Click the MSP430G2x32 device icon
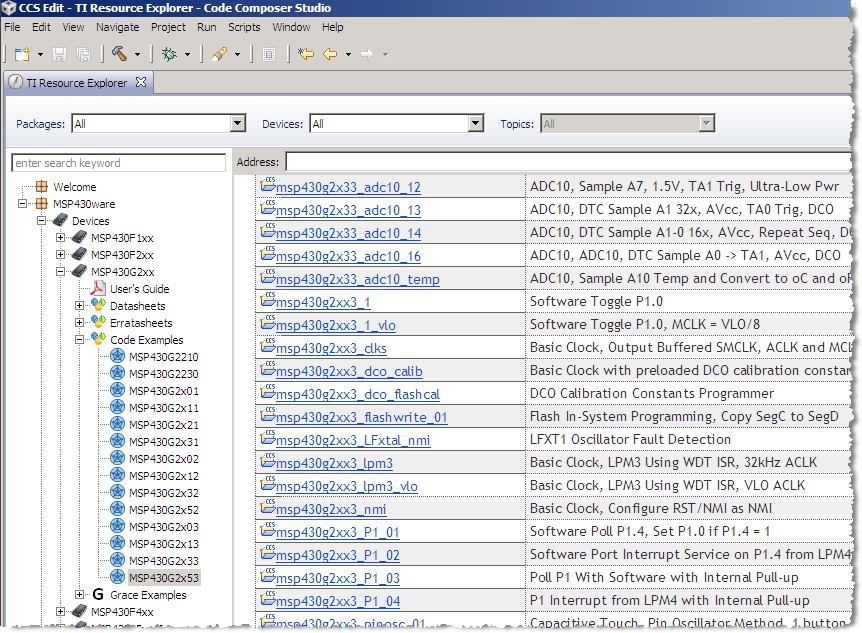Screen dimensions: 862x633 point(117,492)
